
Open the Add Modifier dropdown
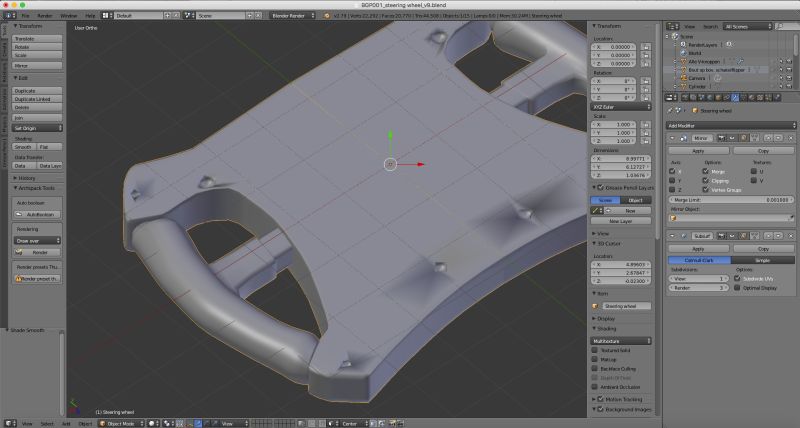731,125
